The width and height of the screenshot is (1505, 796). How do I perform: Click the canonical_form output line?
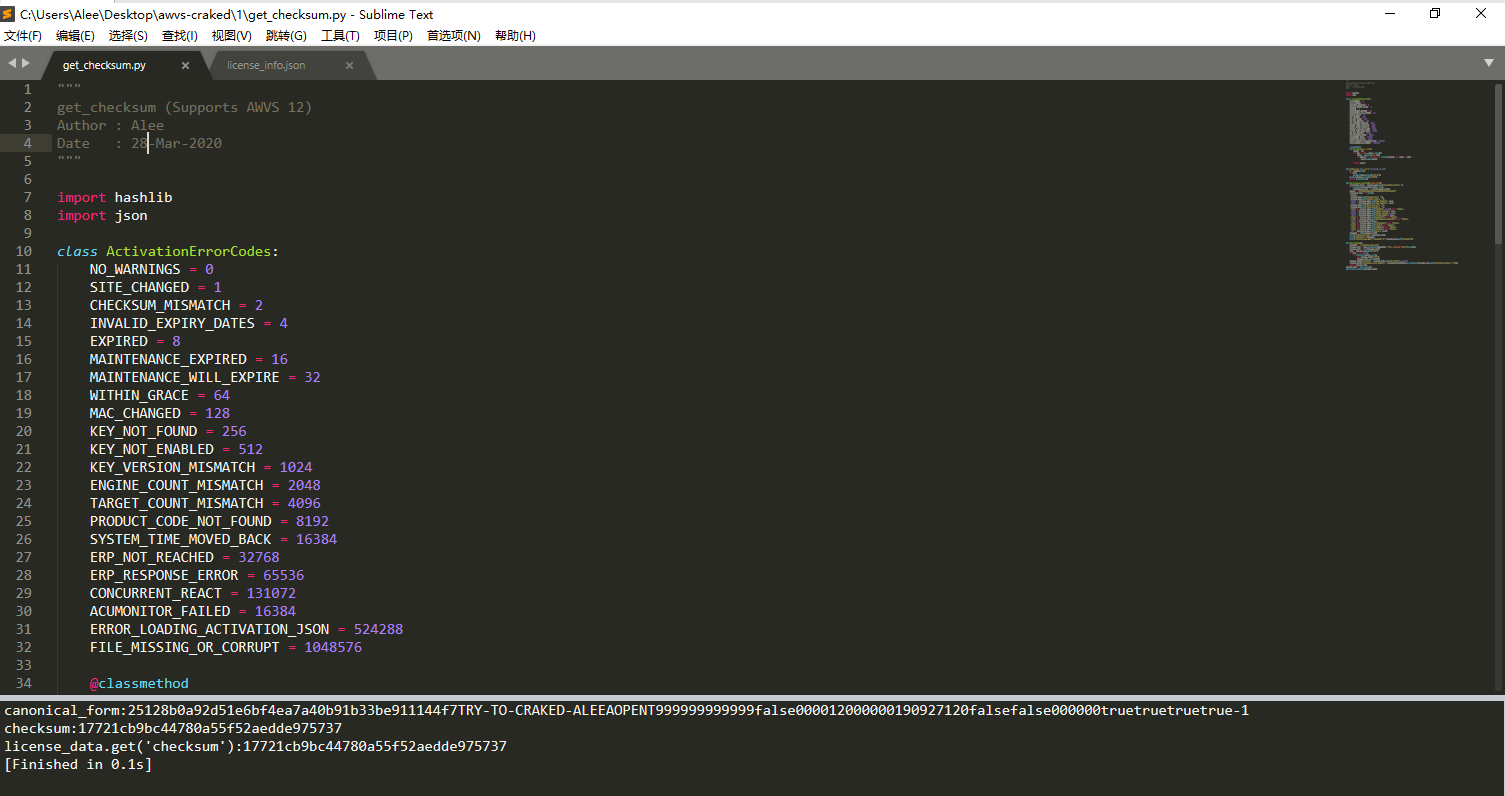626,710
